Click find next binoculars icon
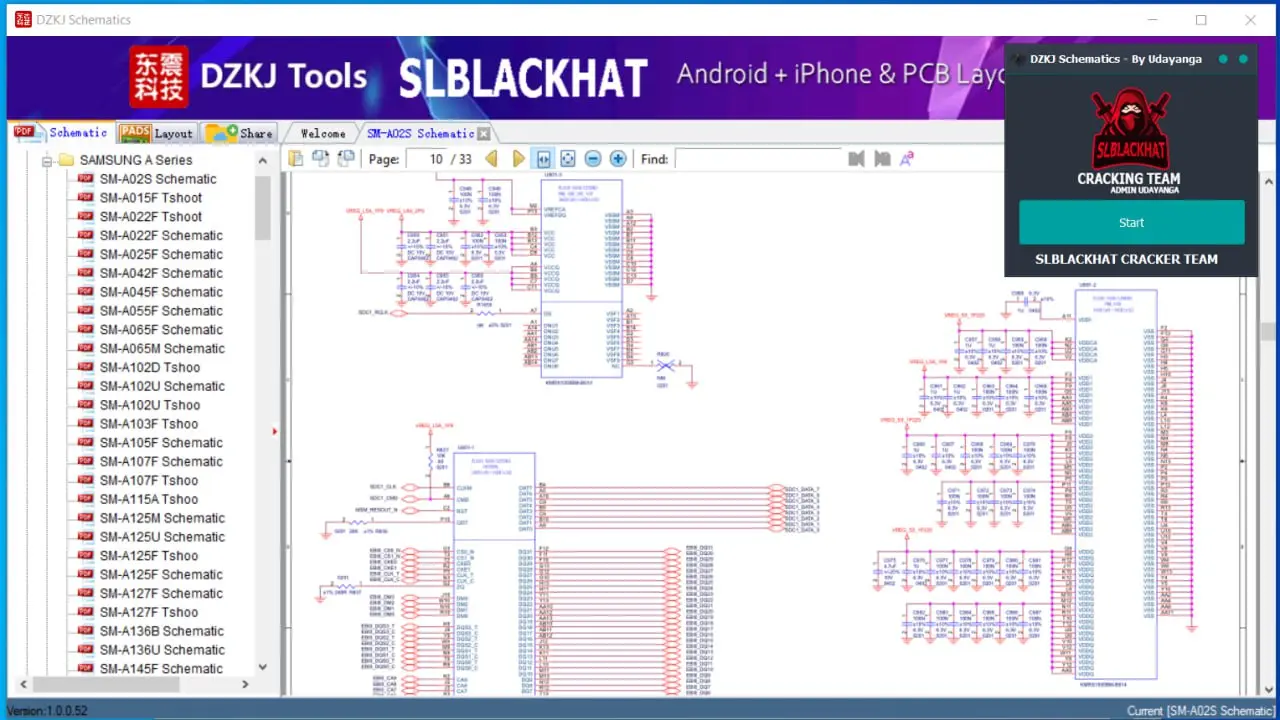 click(882, 158)
